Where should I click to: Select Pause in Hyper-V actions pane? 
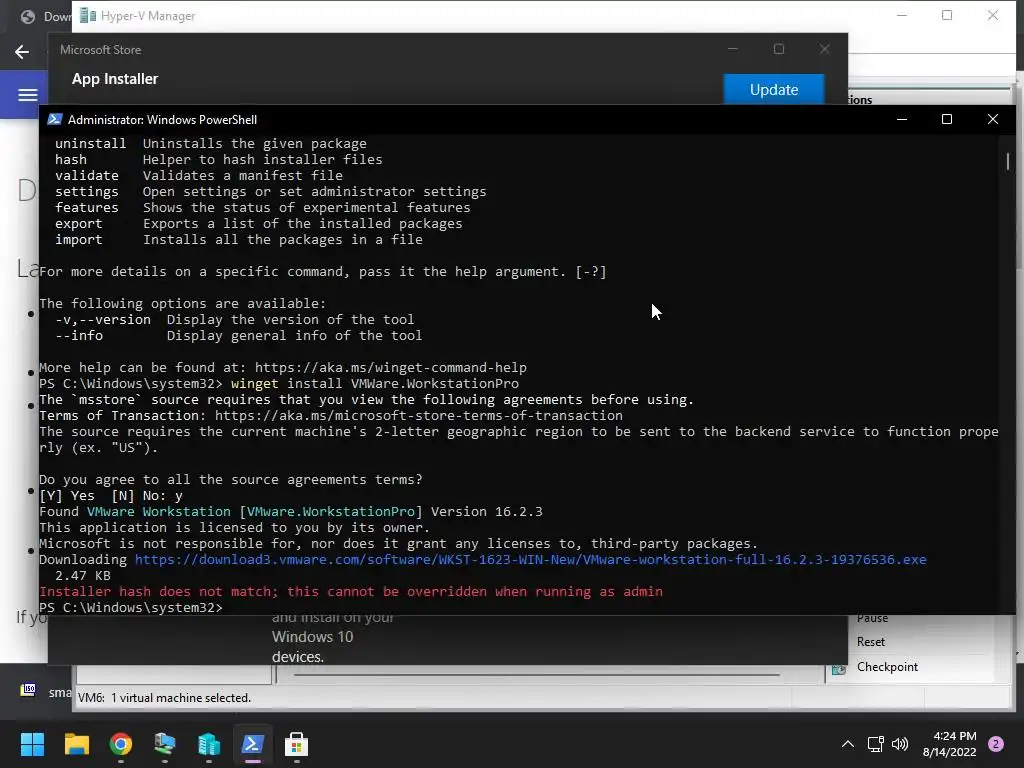coord(872,618)
